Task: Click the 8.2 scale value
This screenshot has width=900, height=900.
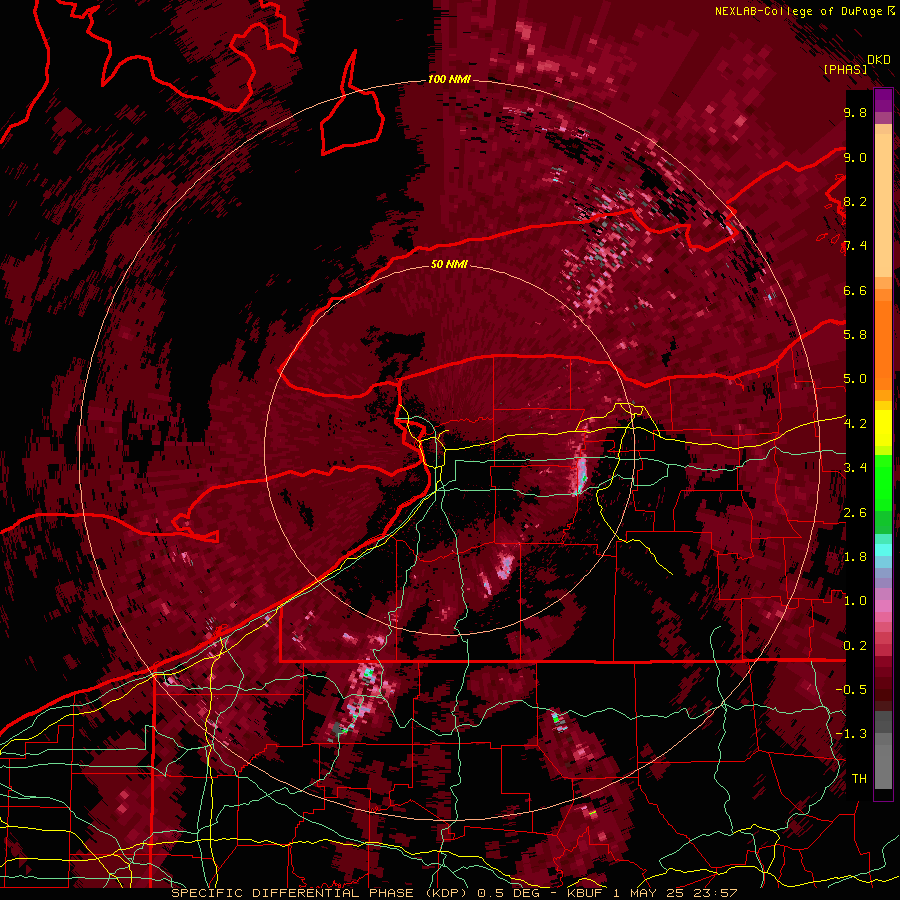Action: coord(855,201)
